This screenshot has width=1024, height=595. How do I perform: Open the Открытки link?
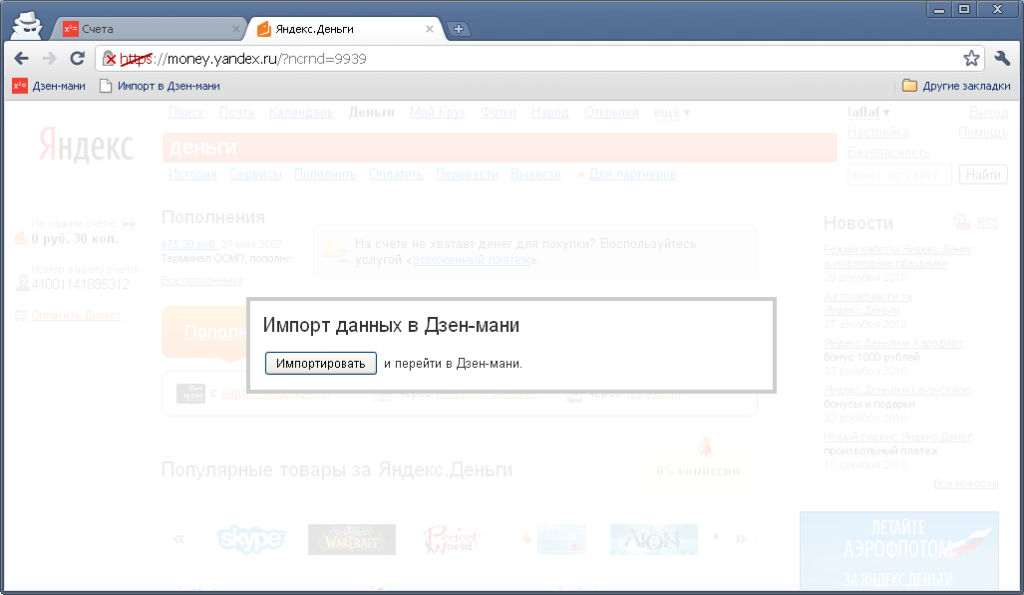click(611, 112)
